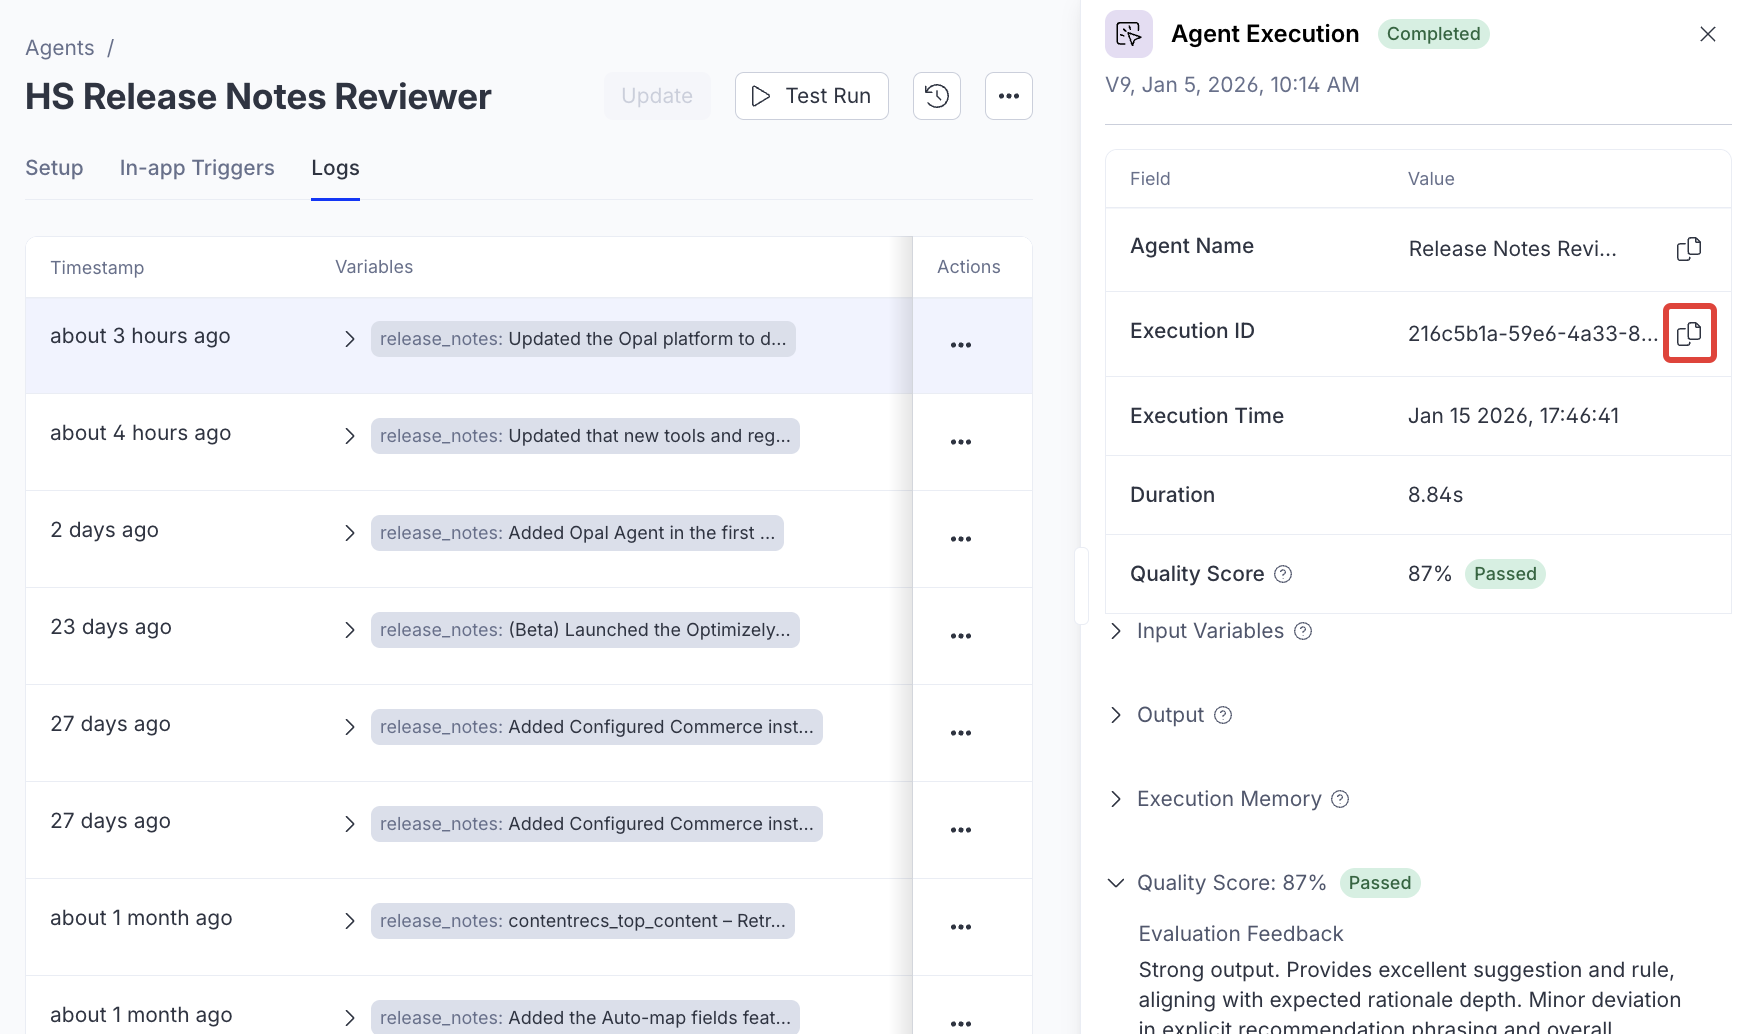The image size is (1746, 1034).
Task: Open actions menu for the 3-hours-ago log
Action: [960, 344]
